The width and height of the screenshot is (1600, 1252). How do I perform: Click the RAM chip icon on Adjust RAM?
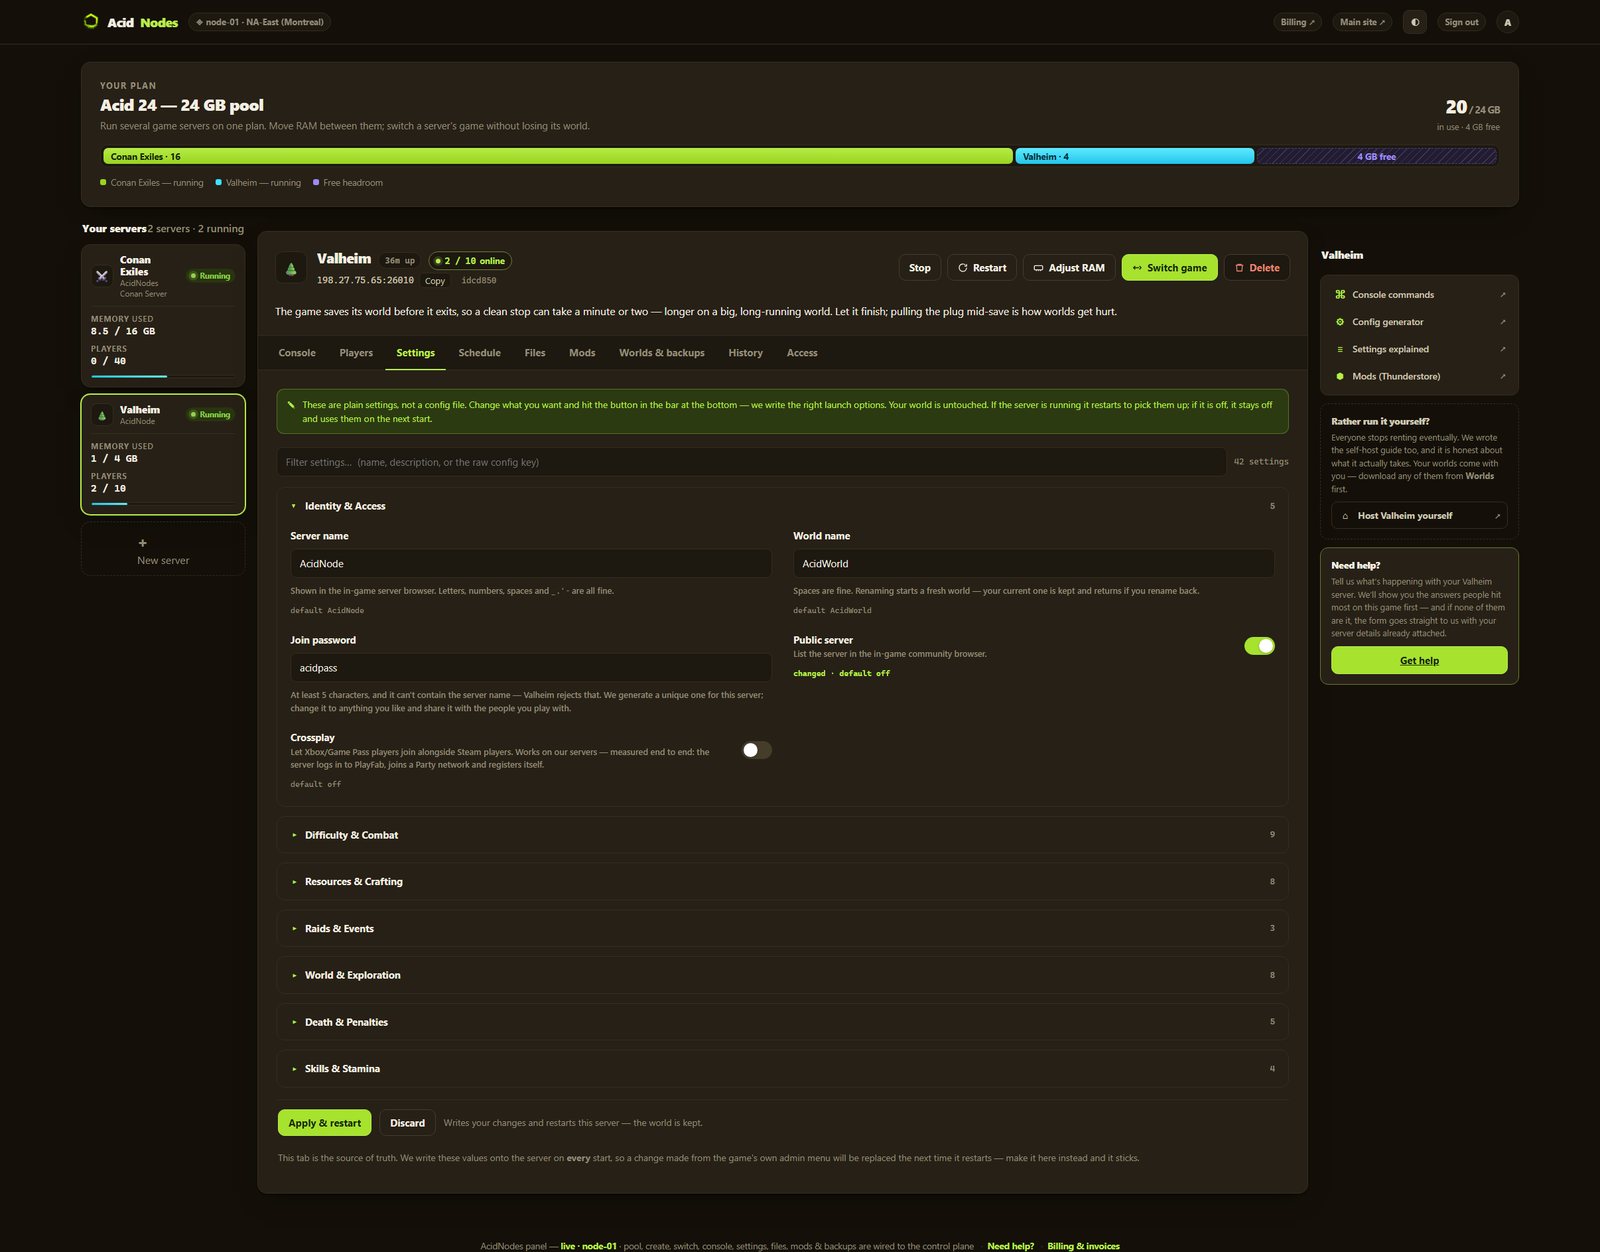point(1038,268)
